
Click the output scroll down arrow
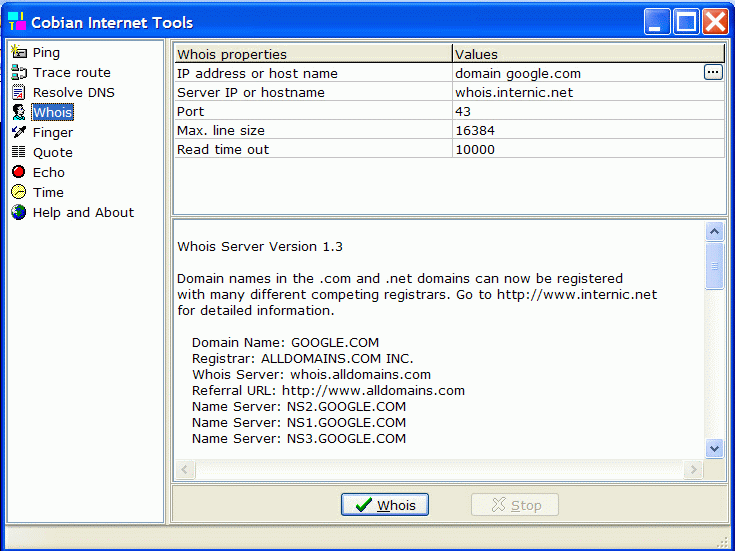click(714, 449)
